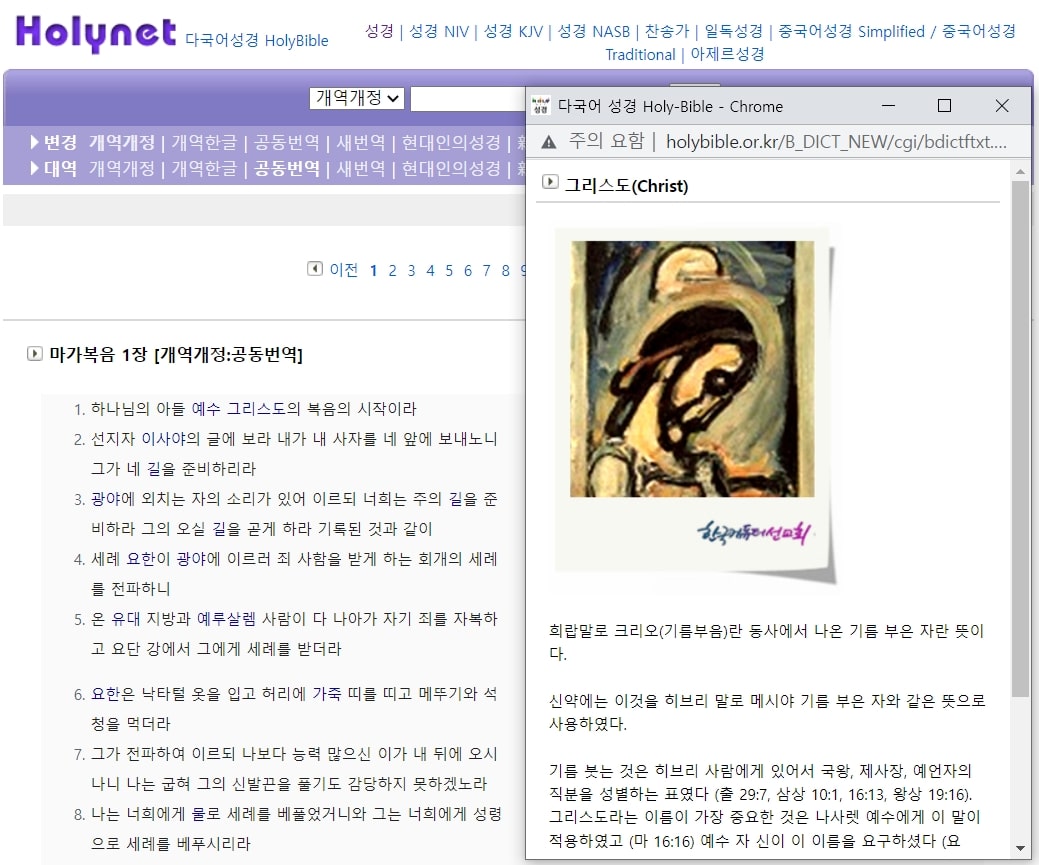Open the 일독성경 link
The width and height of the screenshot is (1039, 865).
click(x=734, y=31)
